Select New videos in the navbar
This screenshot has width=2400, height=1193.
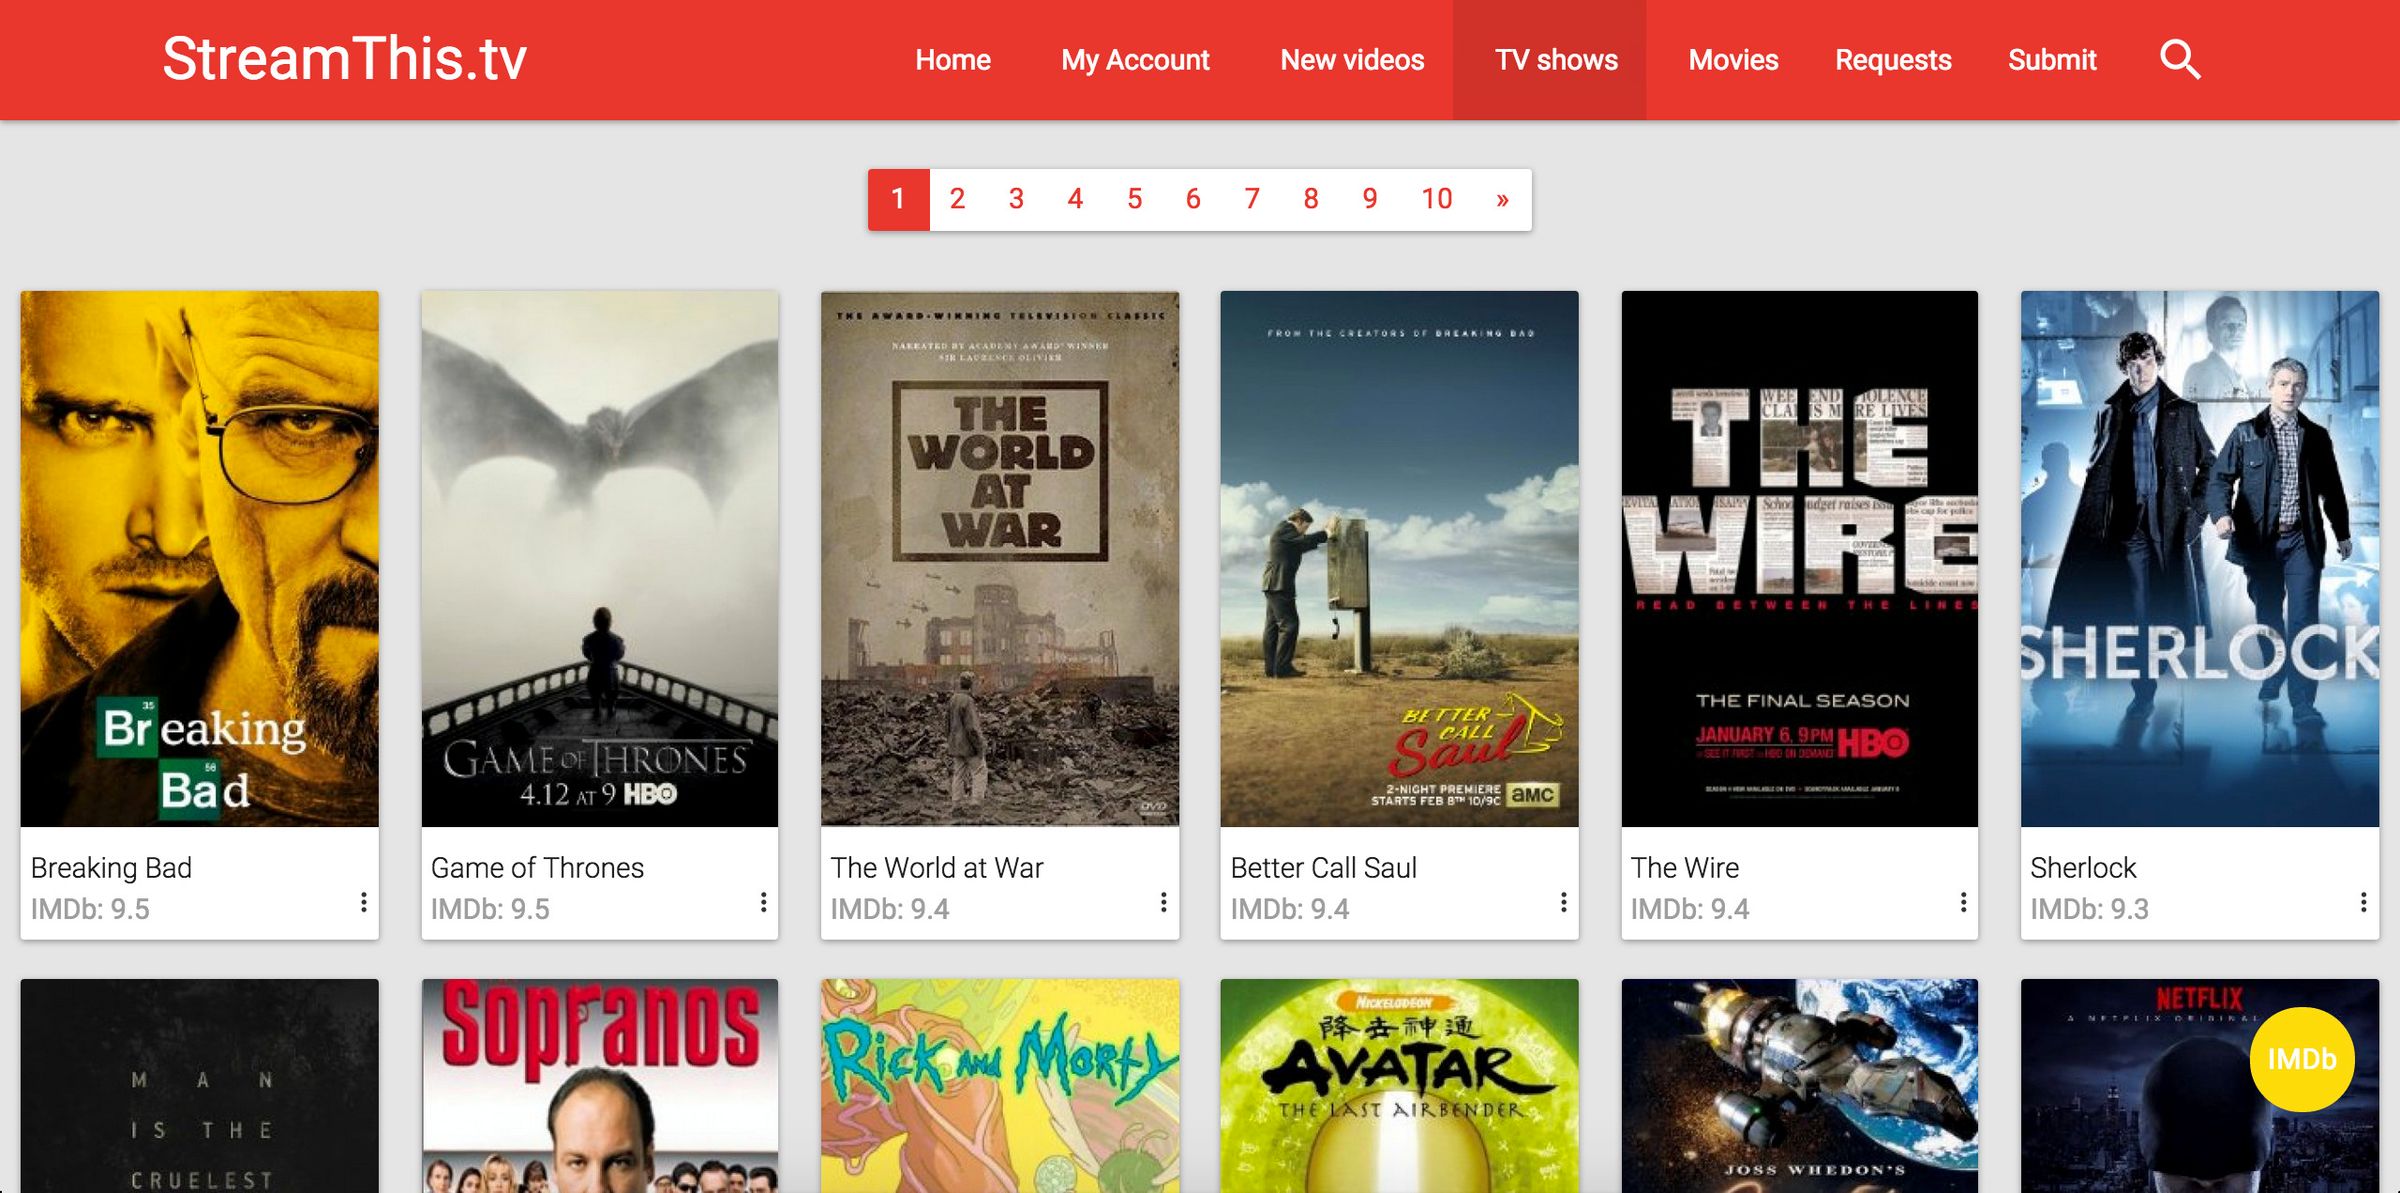(x=1352, y=60)
